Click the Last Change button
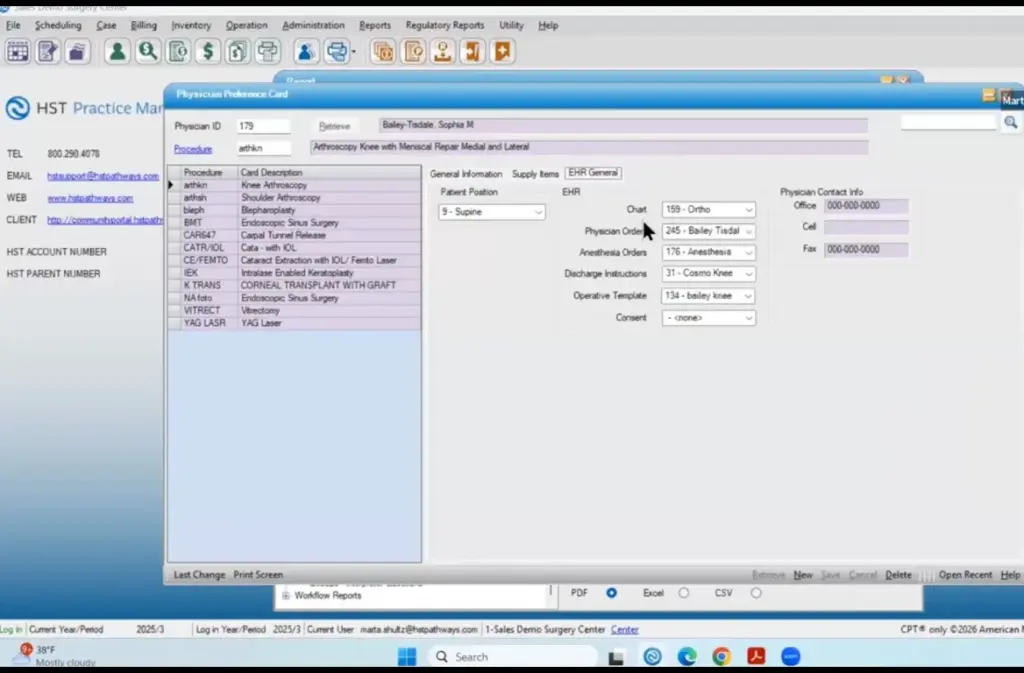The height and width of the screenshot is (673, 1024). click(199, 574)
